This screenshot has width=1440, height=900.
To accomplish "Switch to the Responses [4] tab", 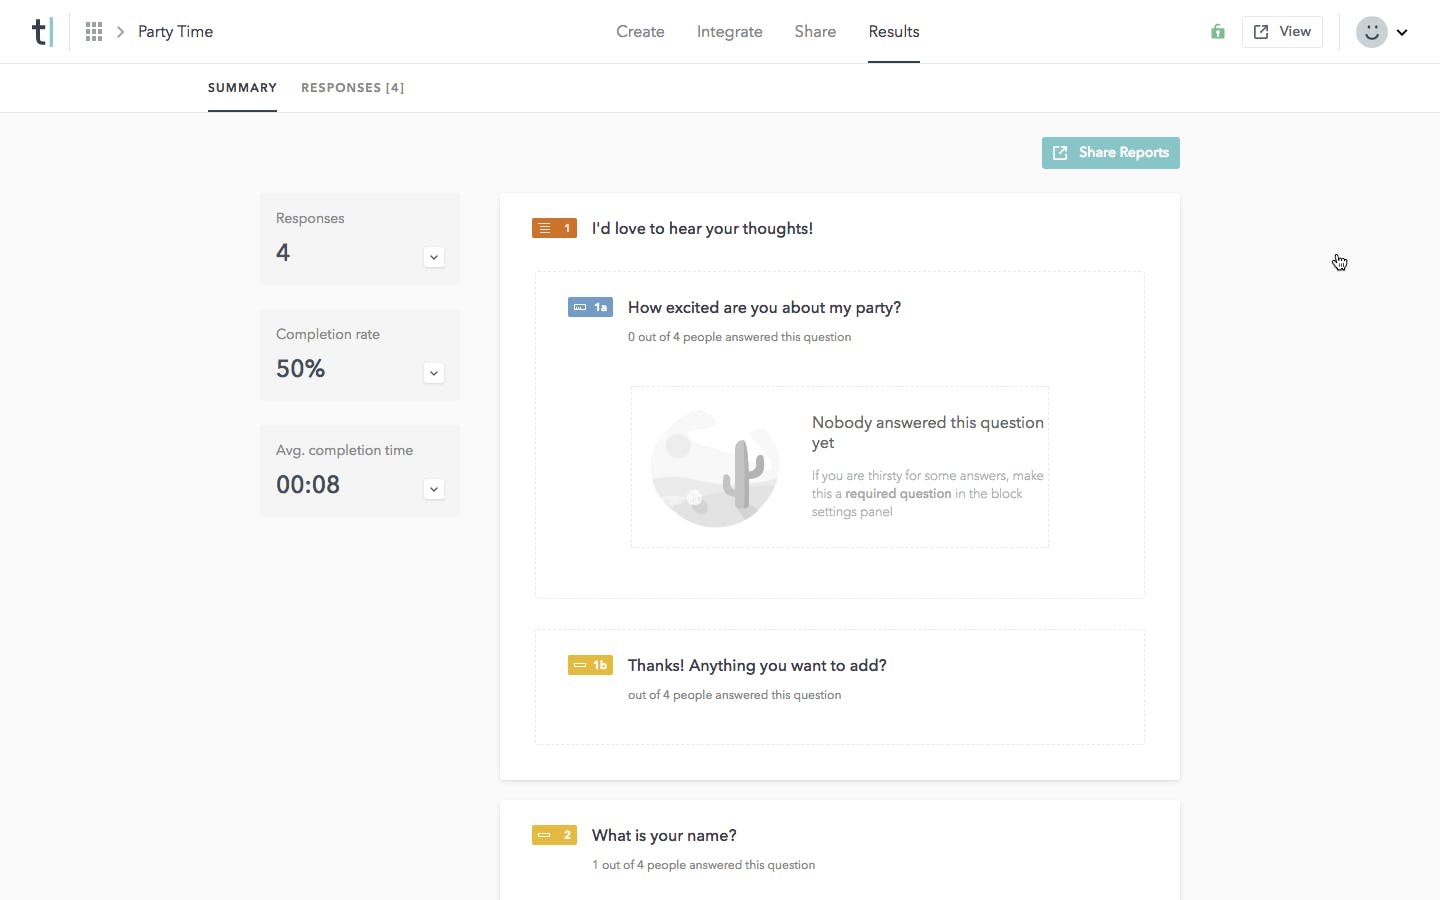I will (x=352, y=88).
